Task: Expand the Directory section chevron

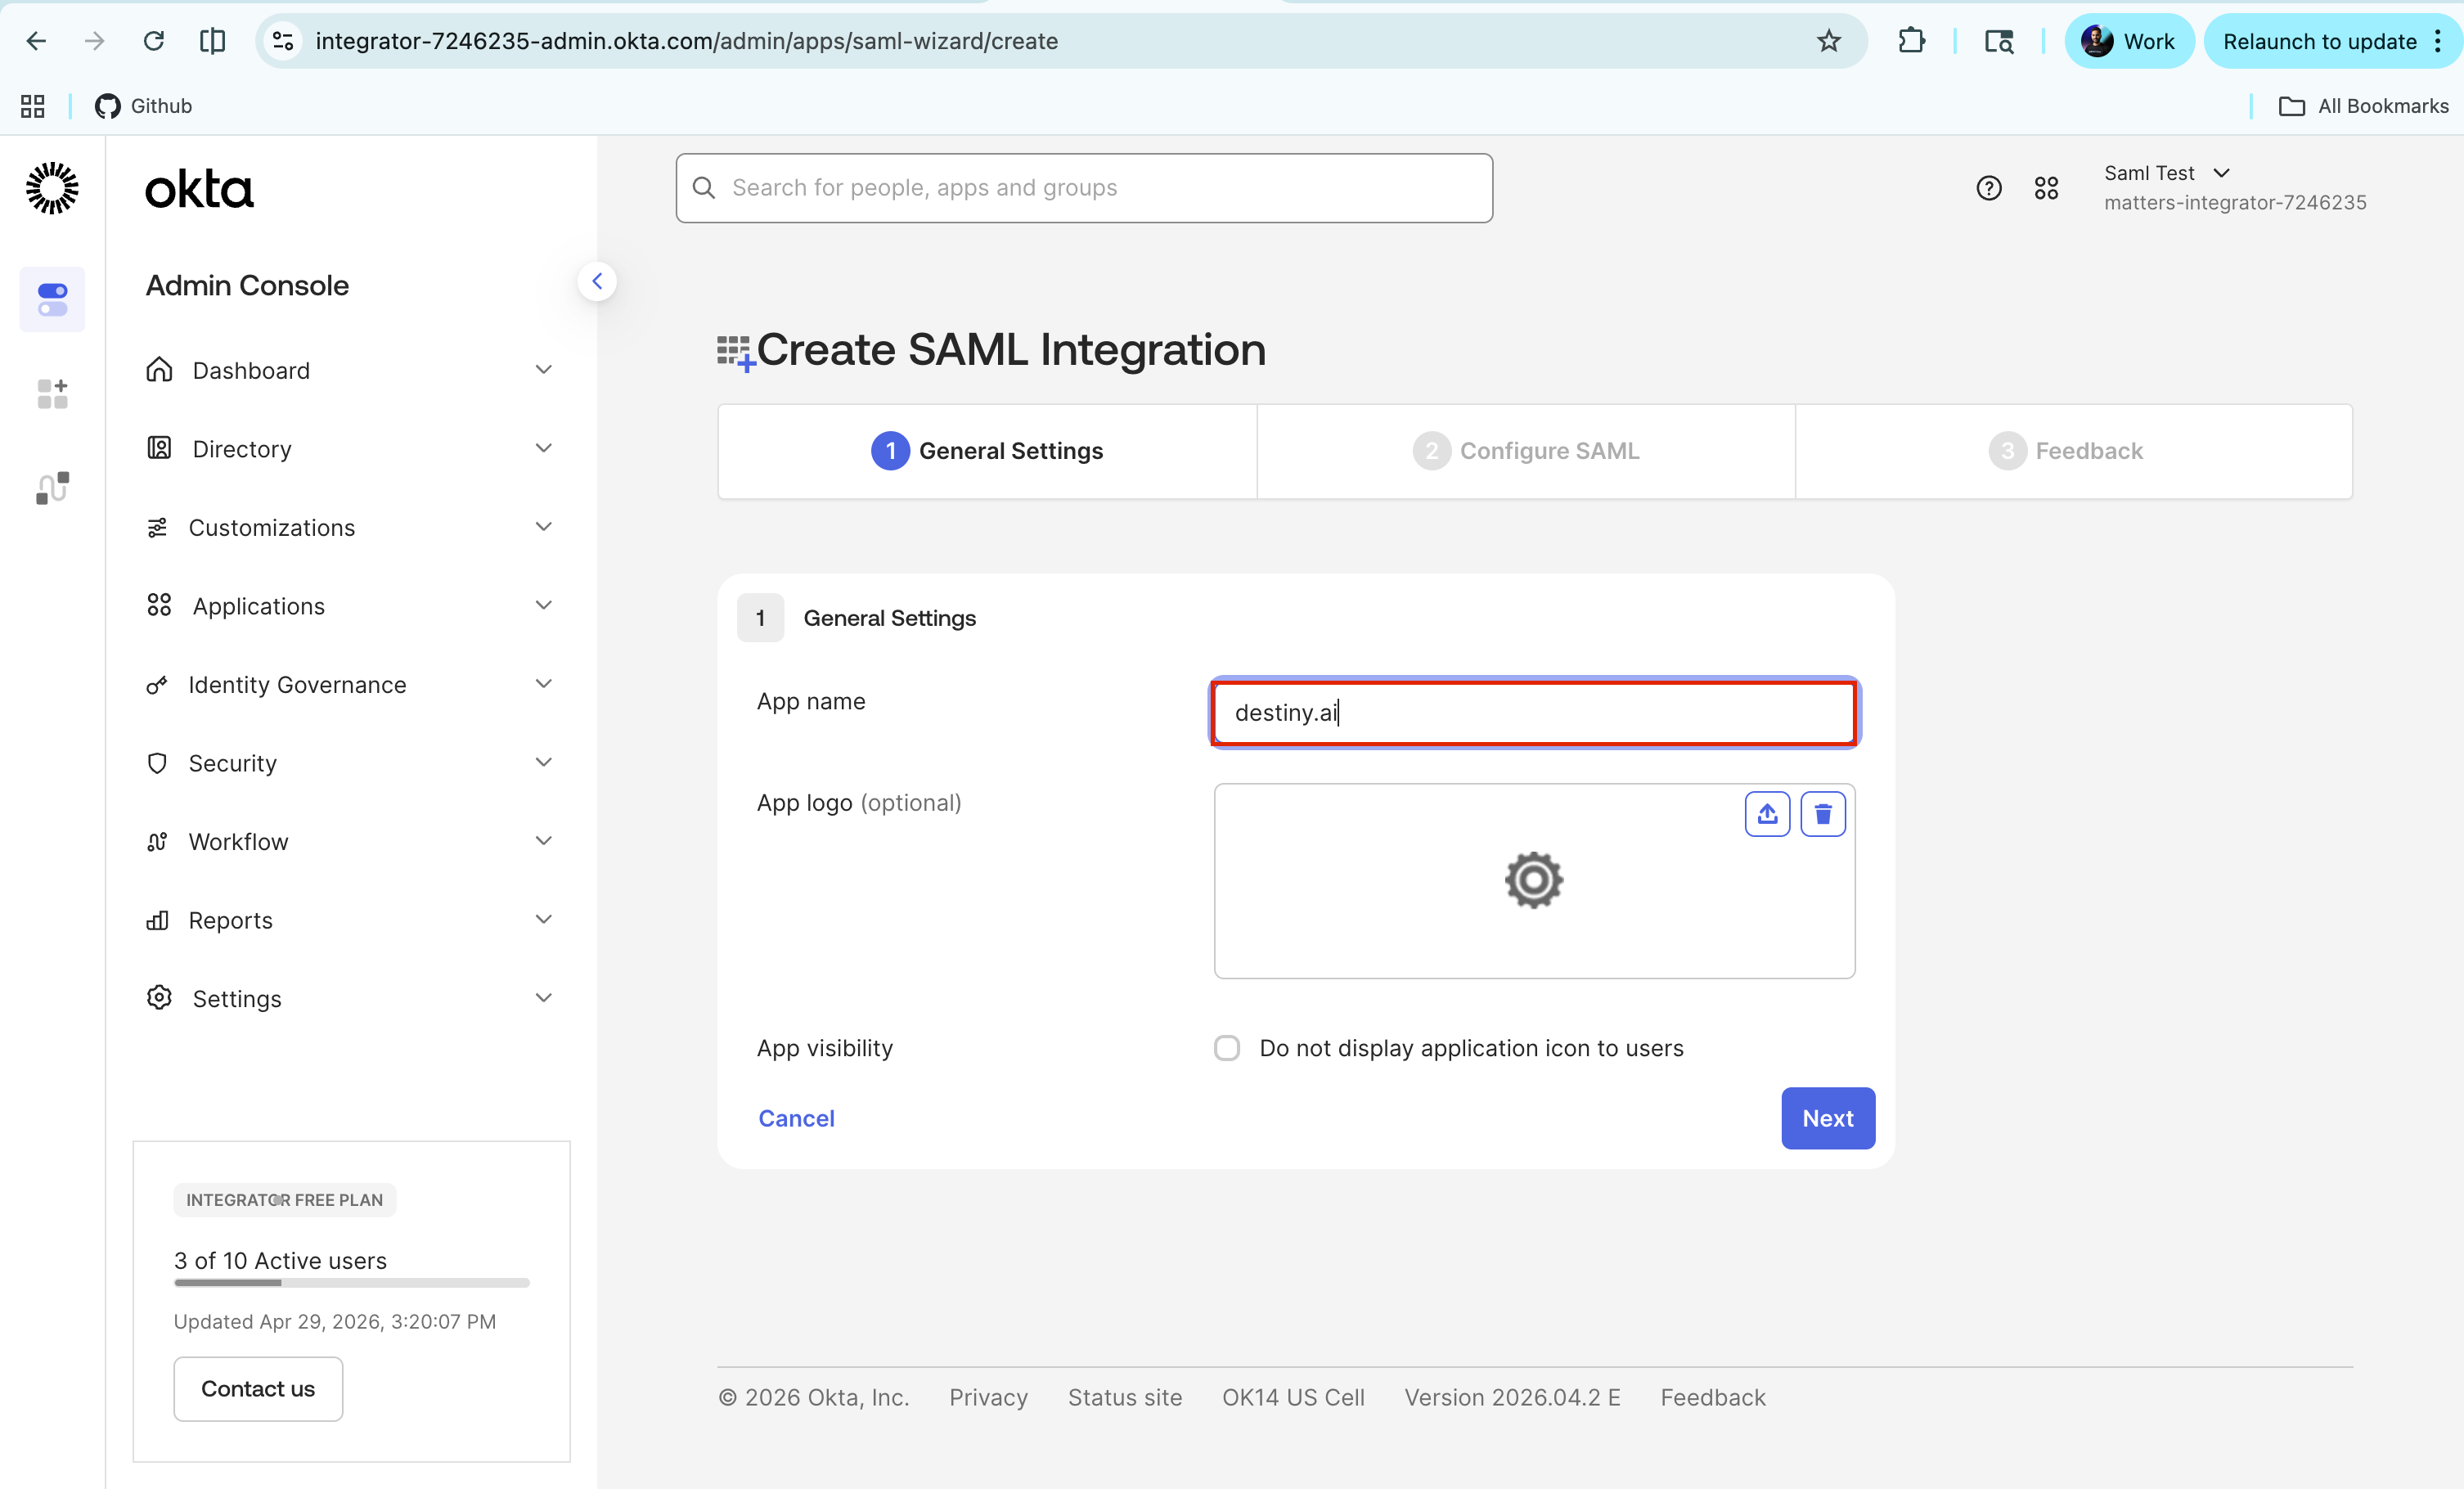Action: pyautogui.click(x=543, y=448)
